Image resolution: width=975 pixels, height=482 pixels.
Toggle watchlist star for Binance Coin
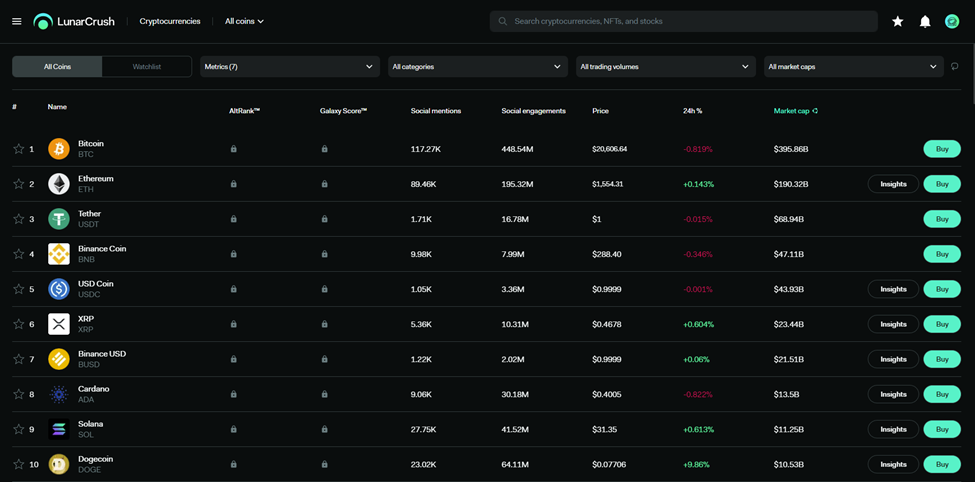pyautogui.click(x=19, y=254)
